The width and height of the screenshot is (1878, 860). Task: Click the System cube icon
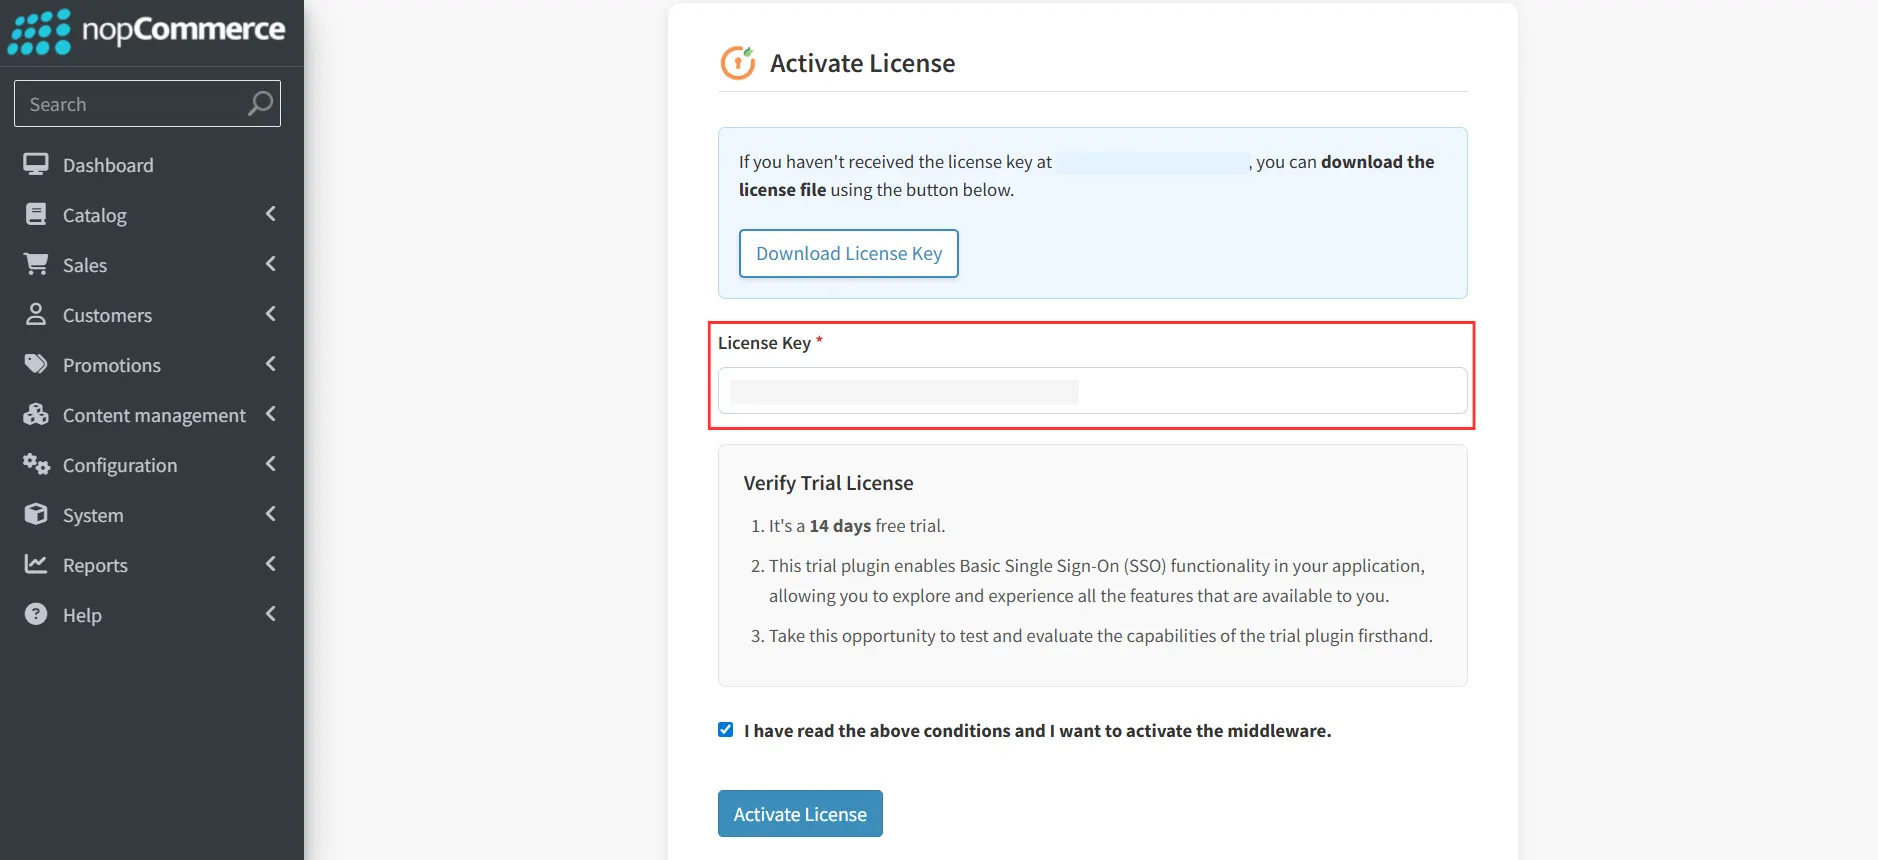point(36,514)
